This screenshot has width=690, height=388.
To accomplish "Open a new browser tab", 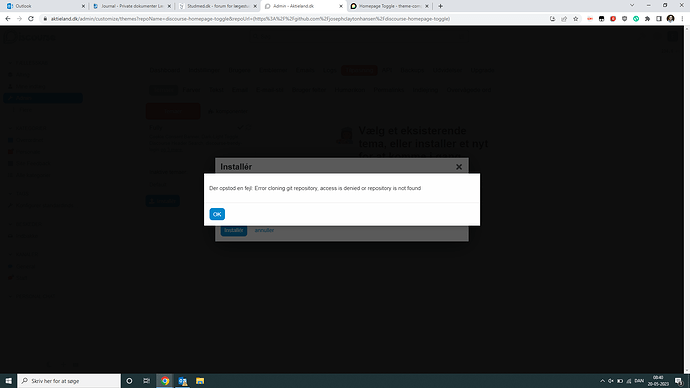I will click(x=440, y=6).
